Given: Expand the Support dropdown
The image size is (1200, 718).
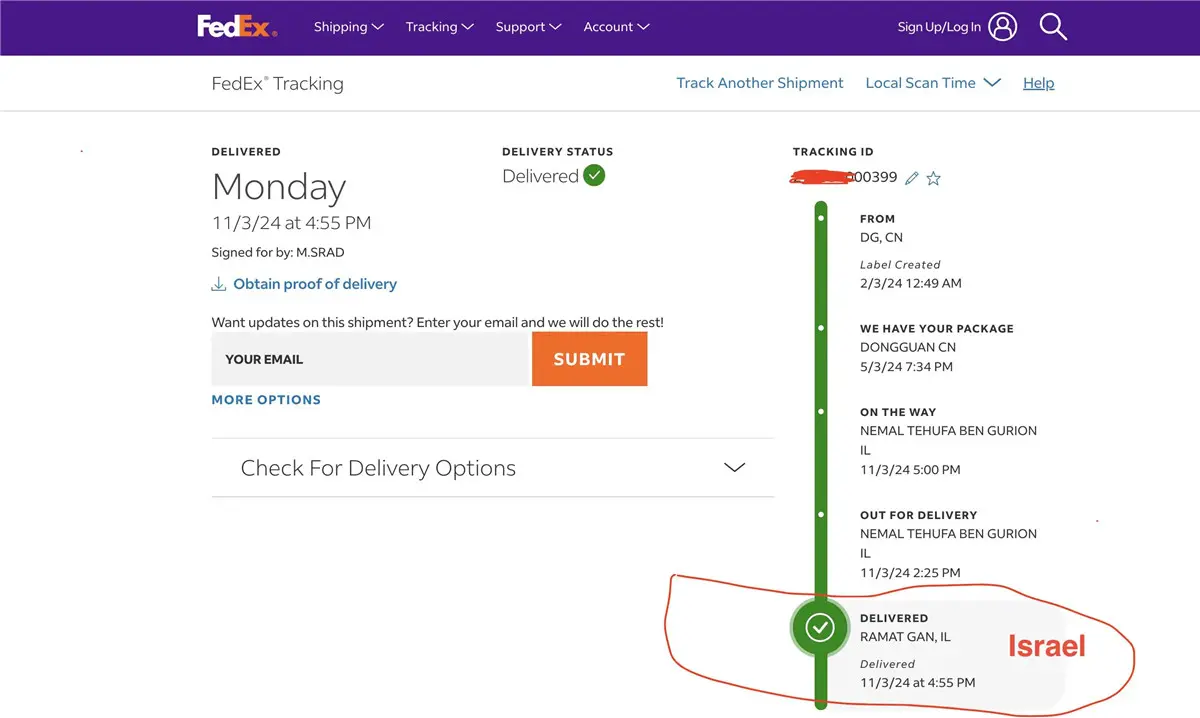Looking at the screenshot, I should (x=528, y=27).
